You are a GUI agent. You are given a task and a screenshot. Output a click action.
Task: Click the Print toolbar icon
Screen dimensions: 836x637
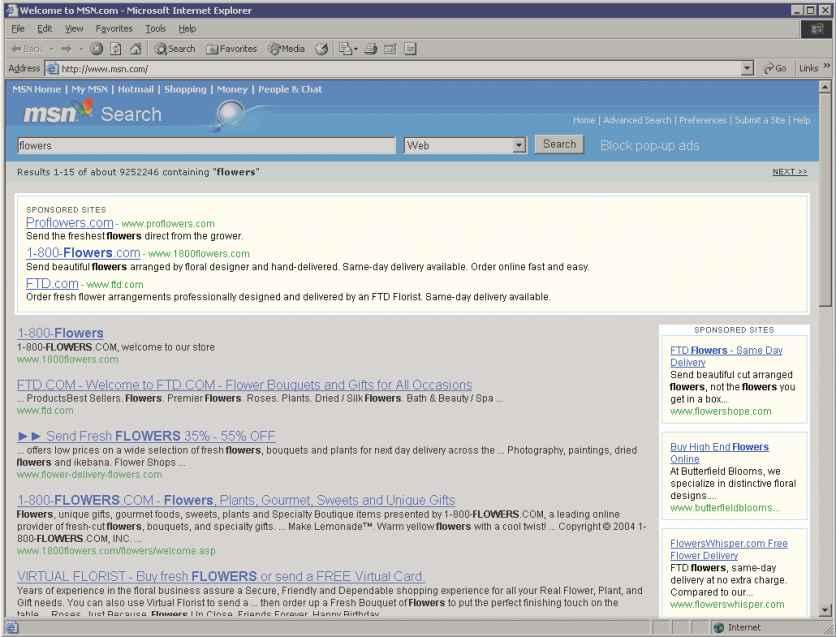[369, 48]
